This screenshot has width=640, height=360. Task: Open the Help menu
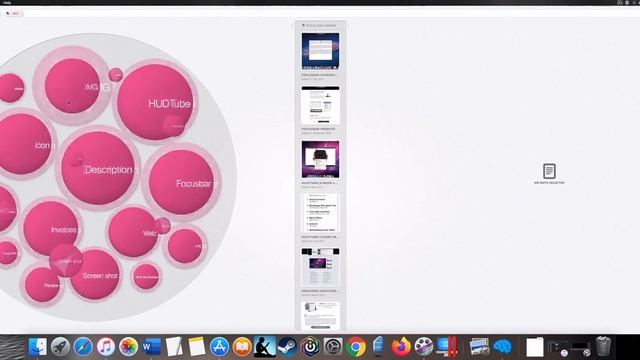click(x=7, y=2)
